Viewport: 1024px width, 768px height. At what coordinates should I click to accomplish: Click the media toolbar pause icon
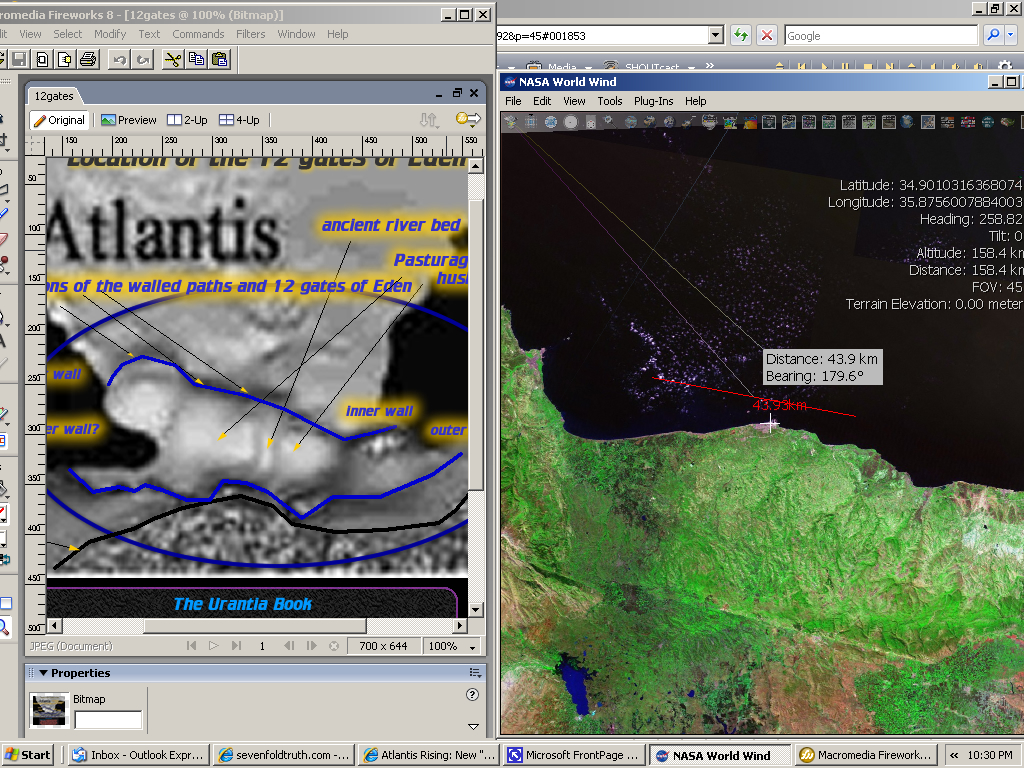pyautogui.click(x=845, y=67)
